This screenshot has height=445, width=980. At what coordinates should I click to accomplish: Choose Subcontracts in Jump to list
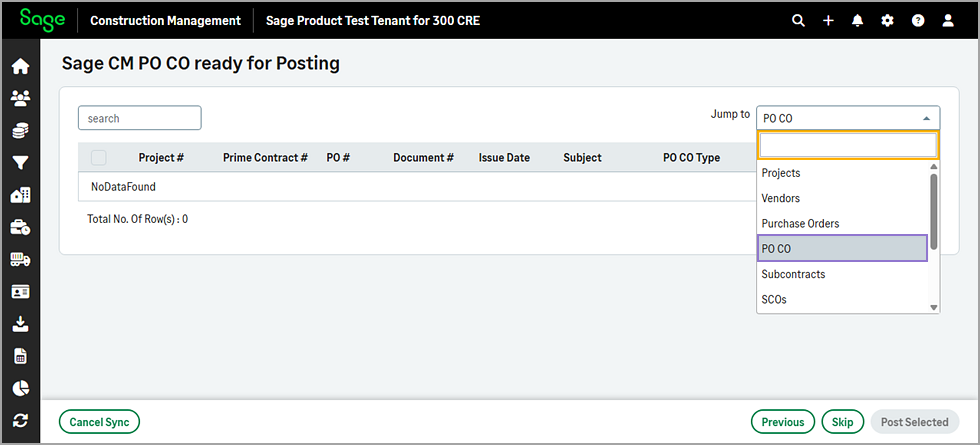click(842, 274)
